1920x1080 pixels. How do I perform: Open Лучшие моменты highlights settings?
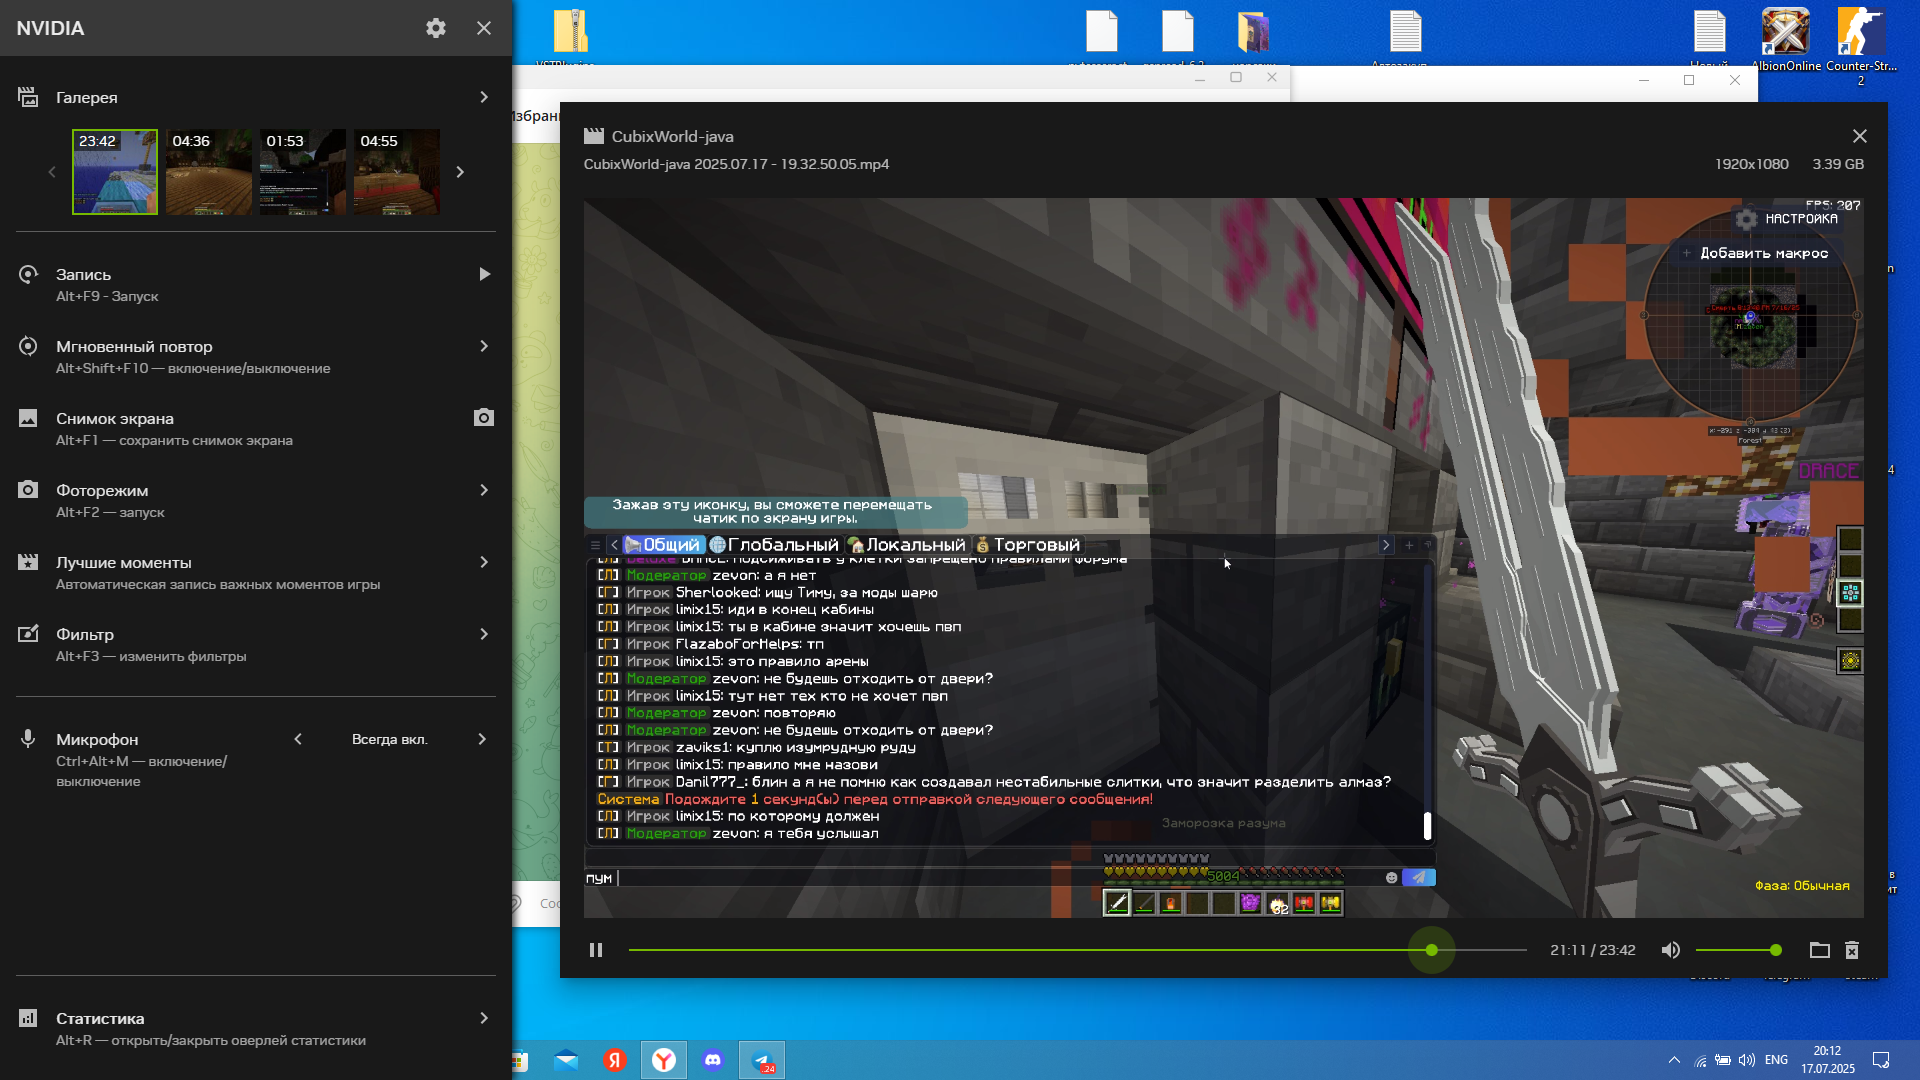point(256,572)
